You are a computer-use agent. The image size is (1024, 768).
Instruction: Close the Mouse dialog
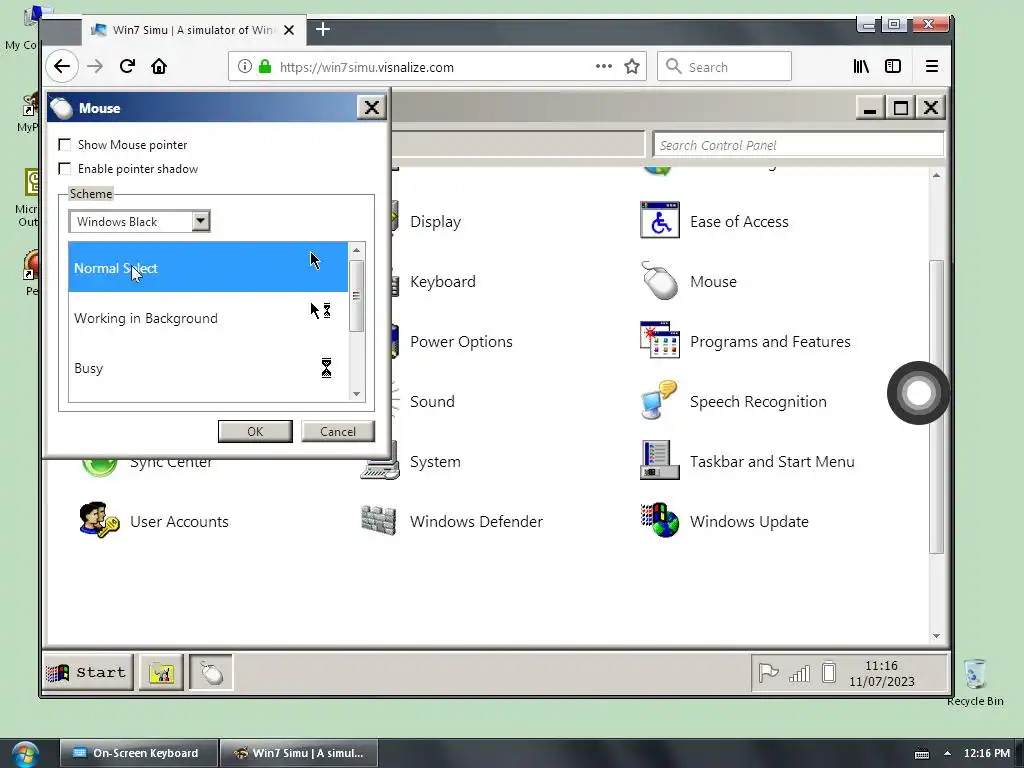372,107
